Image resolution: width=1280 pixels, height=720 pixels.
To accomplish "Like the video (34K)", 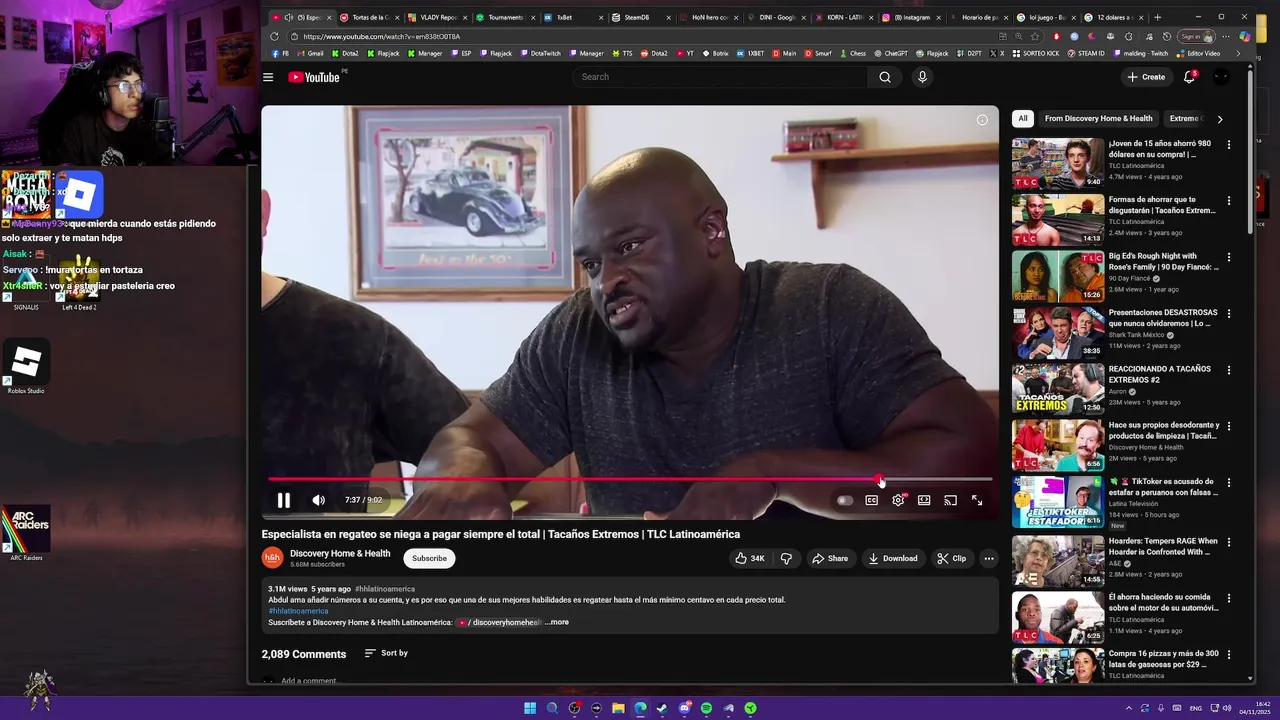I will coord(750,558).
